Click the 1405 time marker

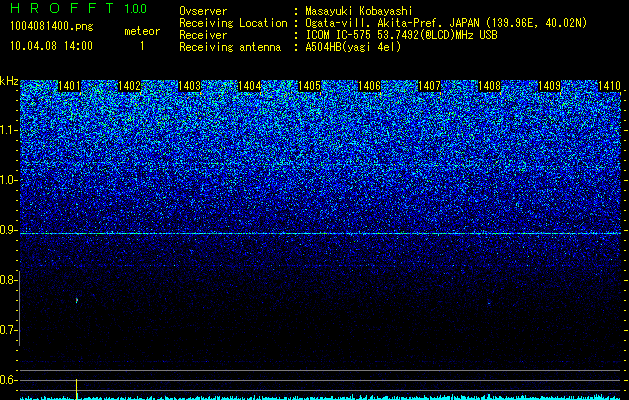309,86
